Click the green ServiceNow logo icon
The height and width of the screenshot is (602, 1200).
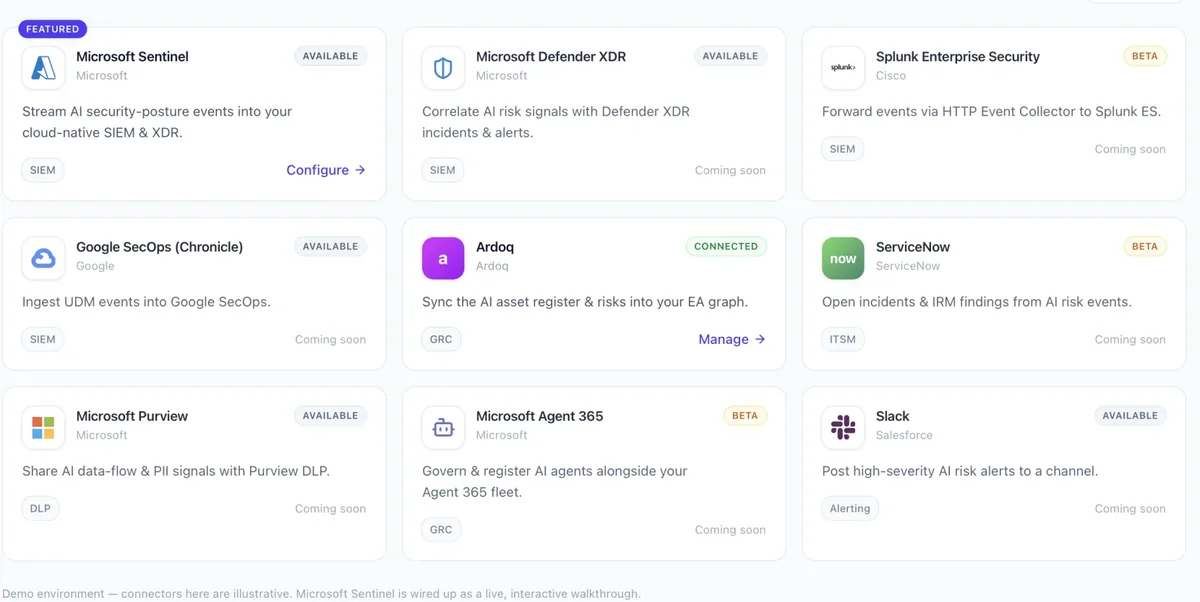(843, 258)
